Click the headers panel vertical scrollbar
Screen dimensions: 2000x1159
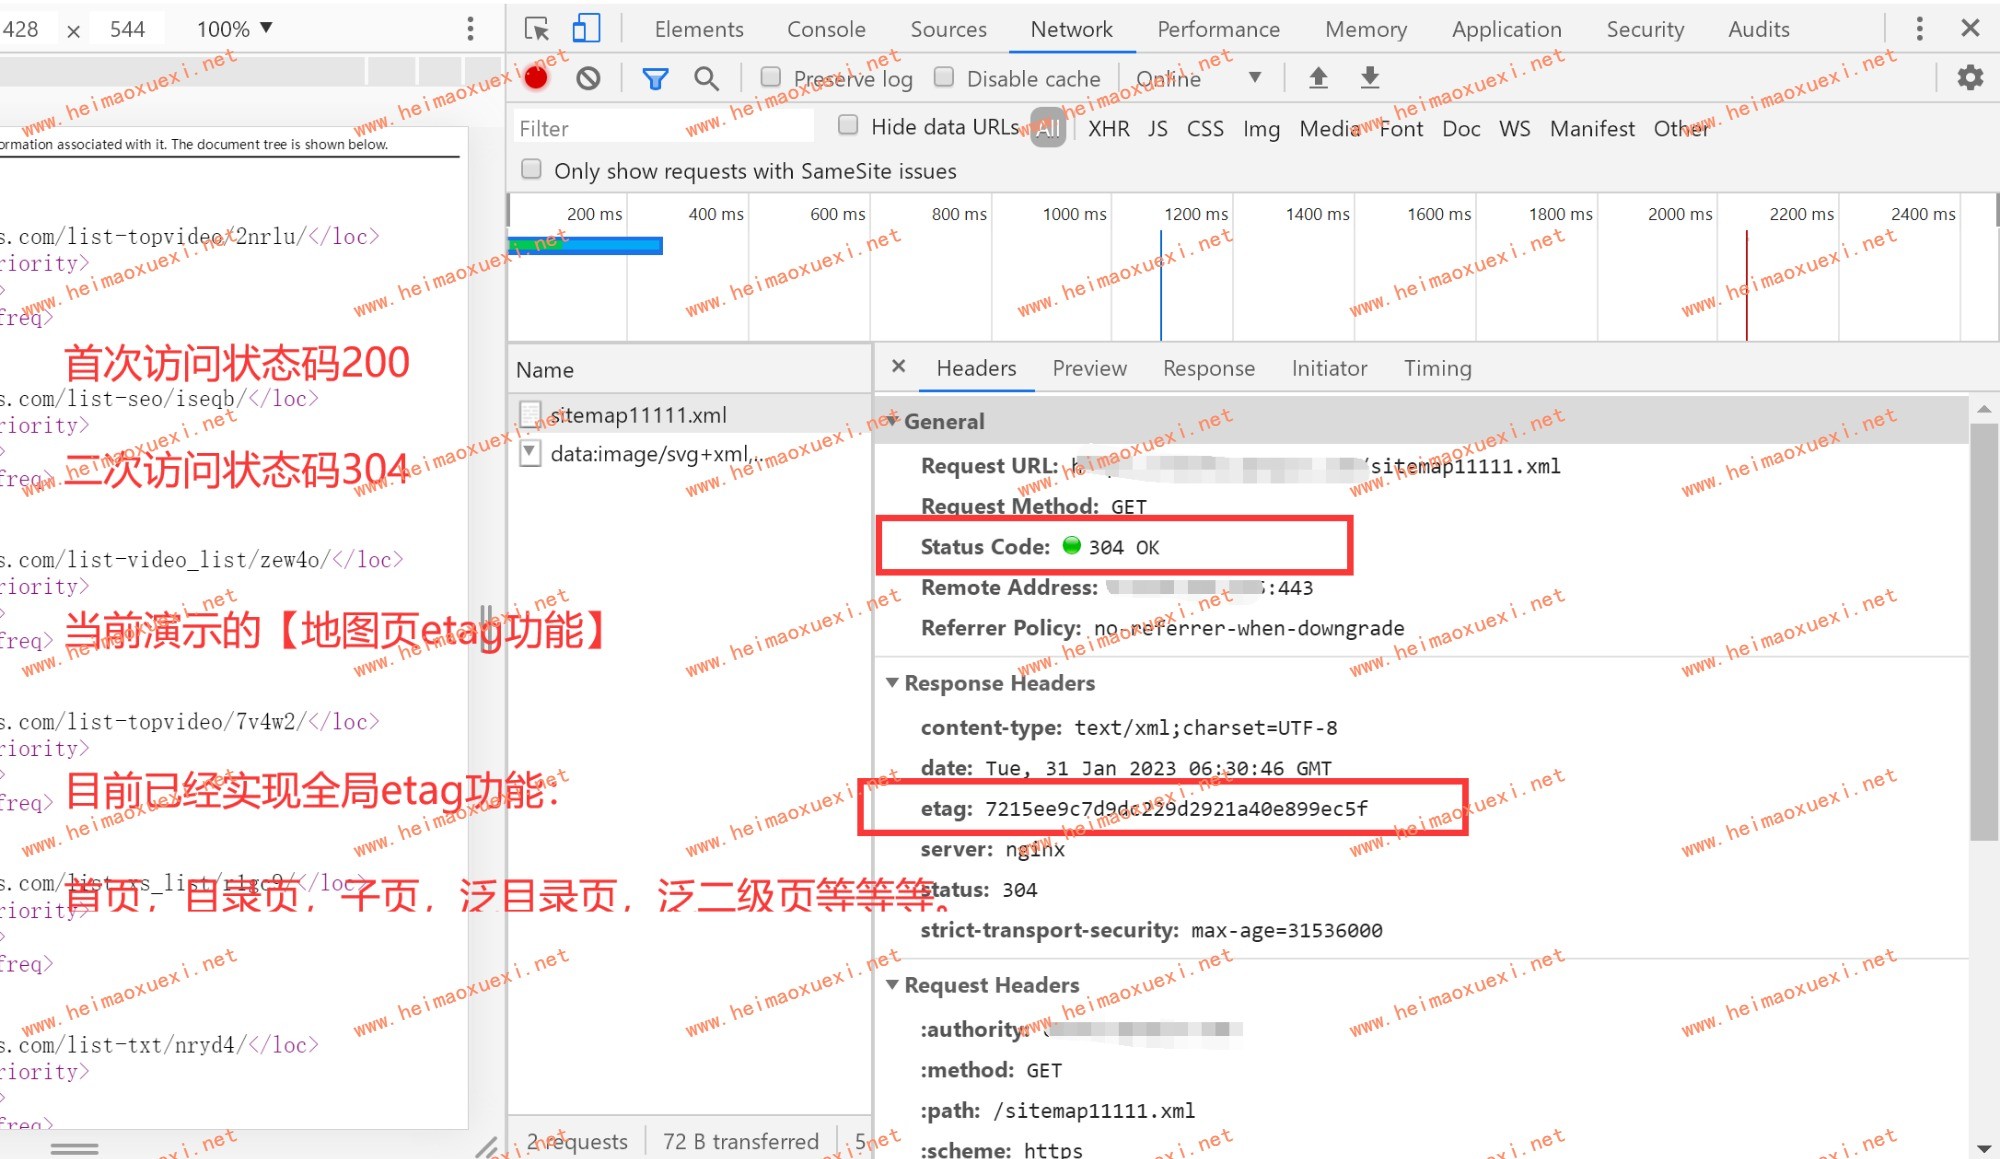[x=1983, y=630]
